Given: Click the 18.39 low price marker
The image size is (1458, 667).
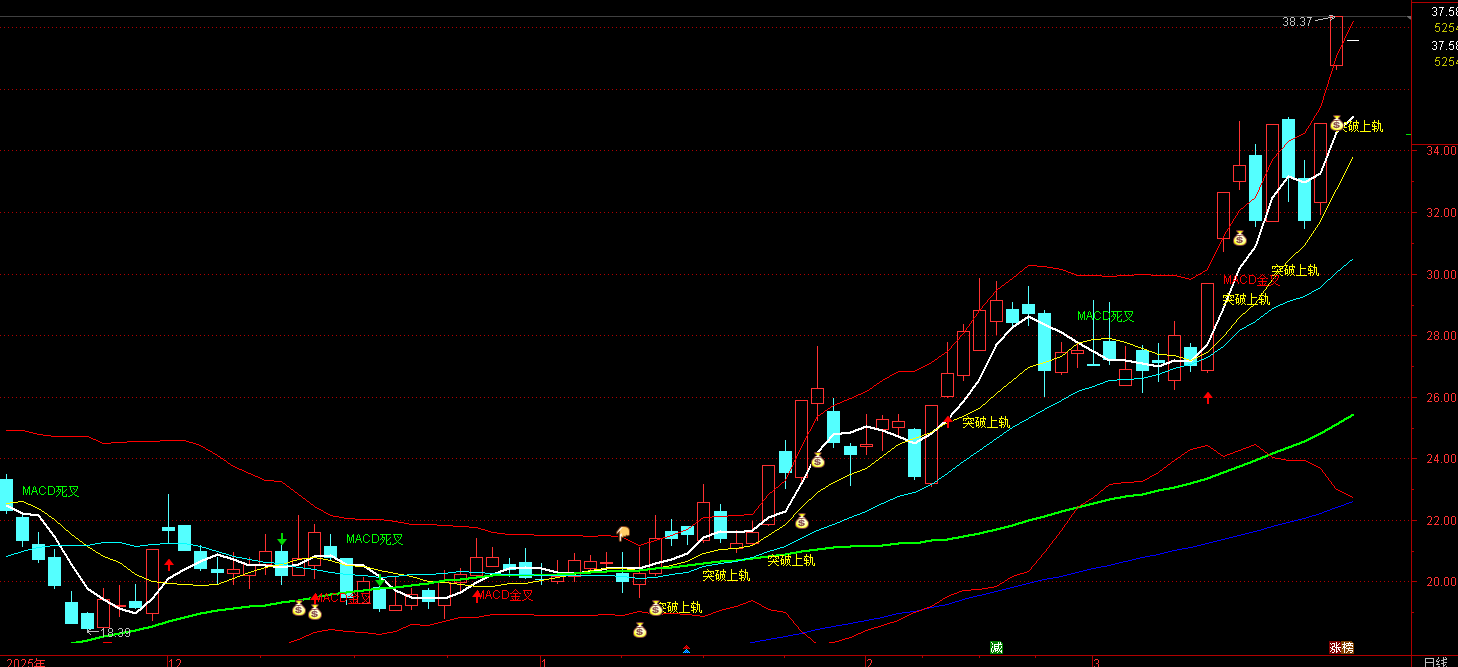Looking at the screenshot, I should click(x=115, y=632).
